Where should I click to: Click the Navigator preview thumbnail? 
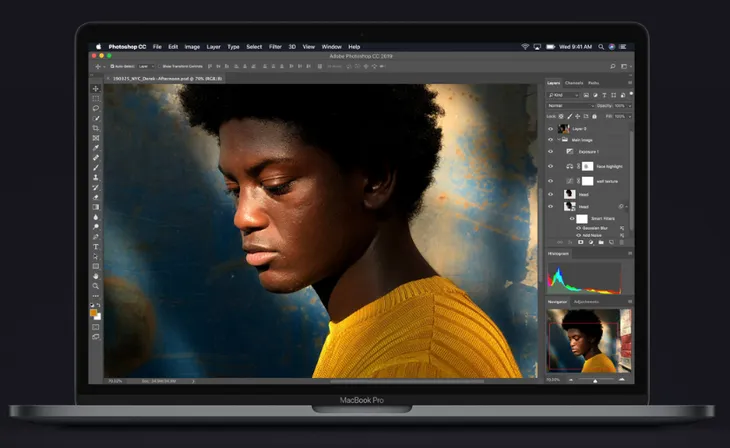coord(589,340)
